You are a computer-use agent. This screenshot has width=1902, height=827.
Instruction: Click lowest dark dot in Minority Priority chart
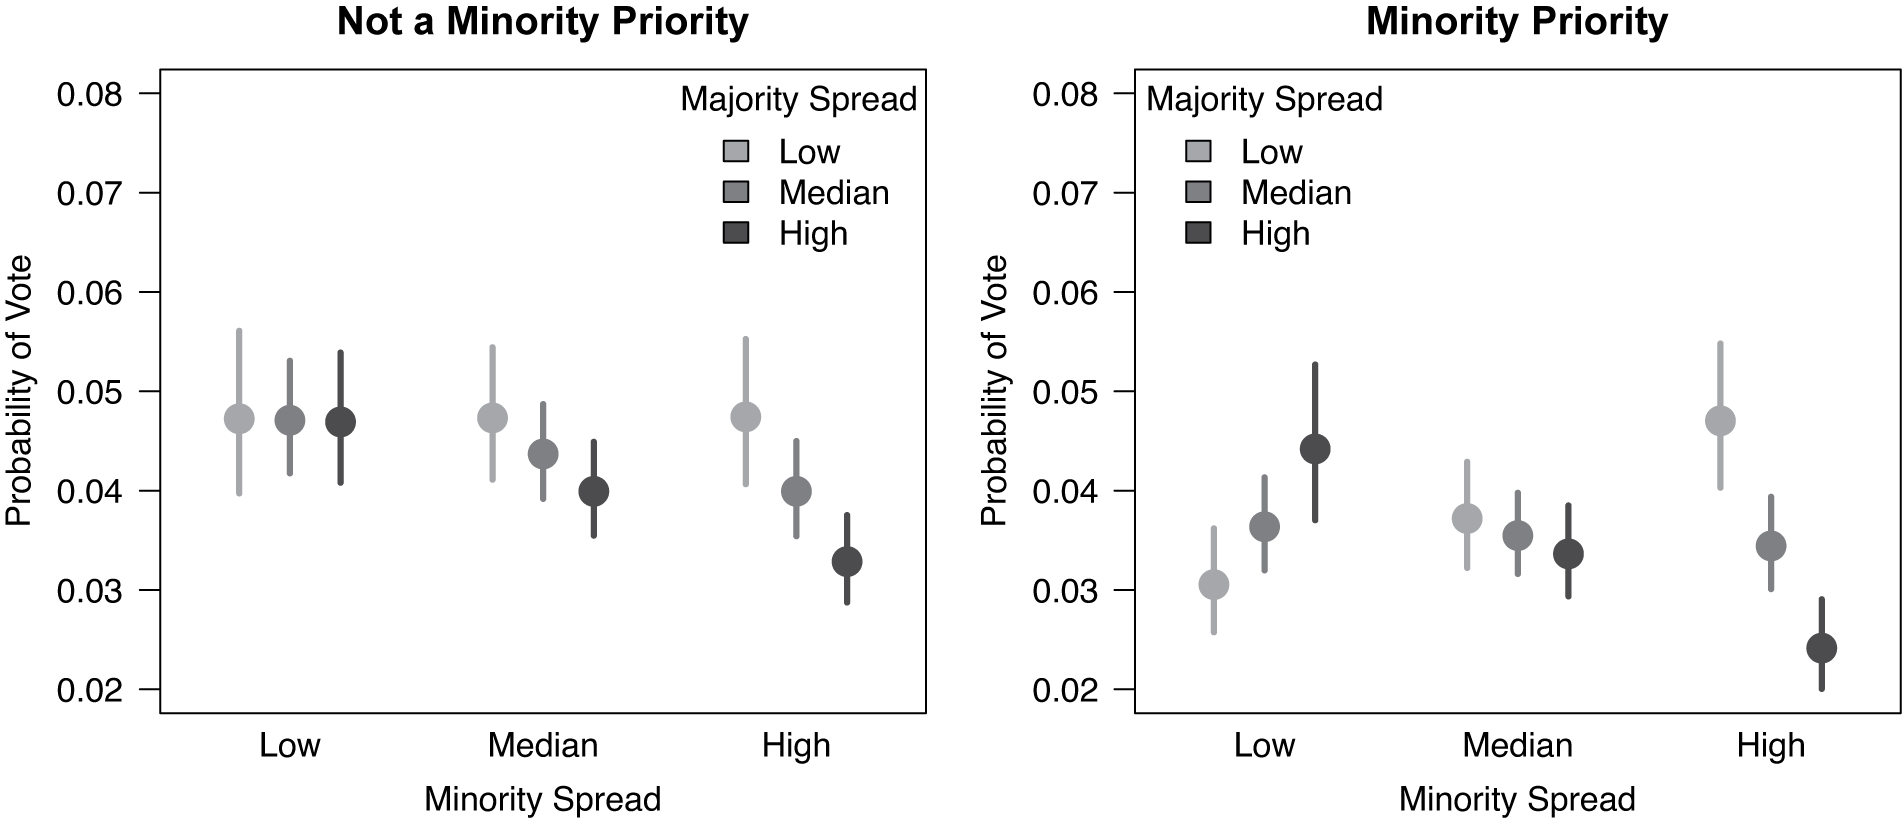pyautogui.click(x=1821, y=648)
